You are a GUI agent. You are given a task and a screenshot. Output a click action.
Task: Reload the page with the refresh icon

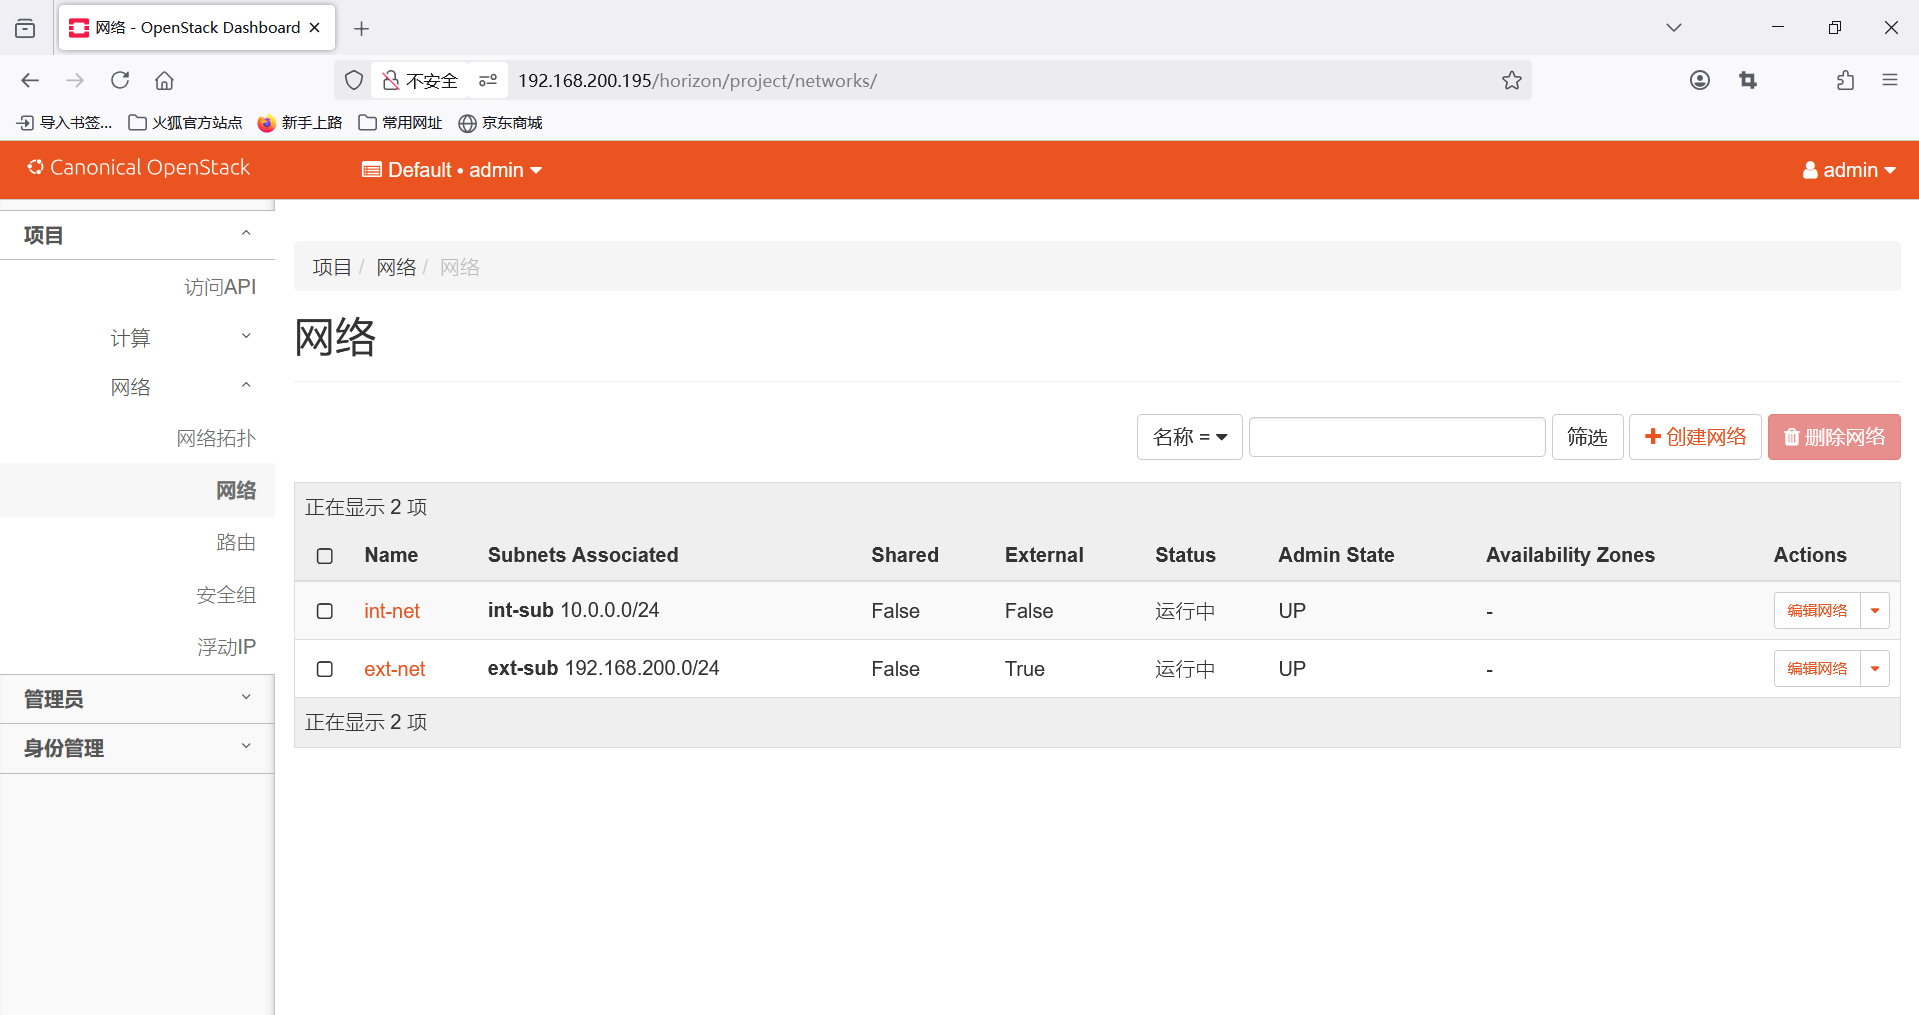click(x=120, y=80)
